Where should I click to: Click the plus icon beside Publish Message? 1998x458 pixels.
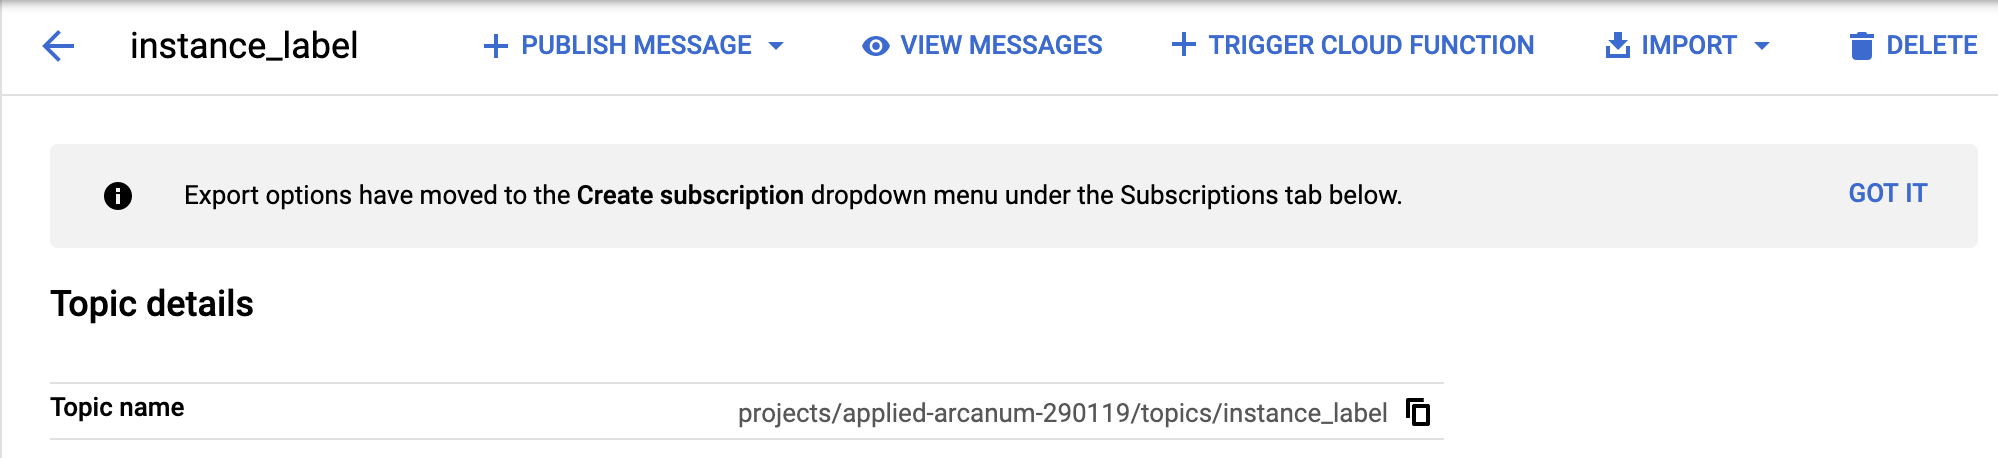coord(495,46)
